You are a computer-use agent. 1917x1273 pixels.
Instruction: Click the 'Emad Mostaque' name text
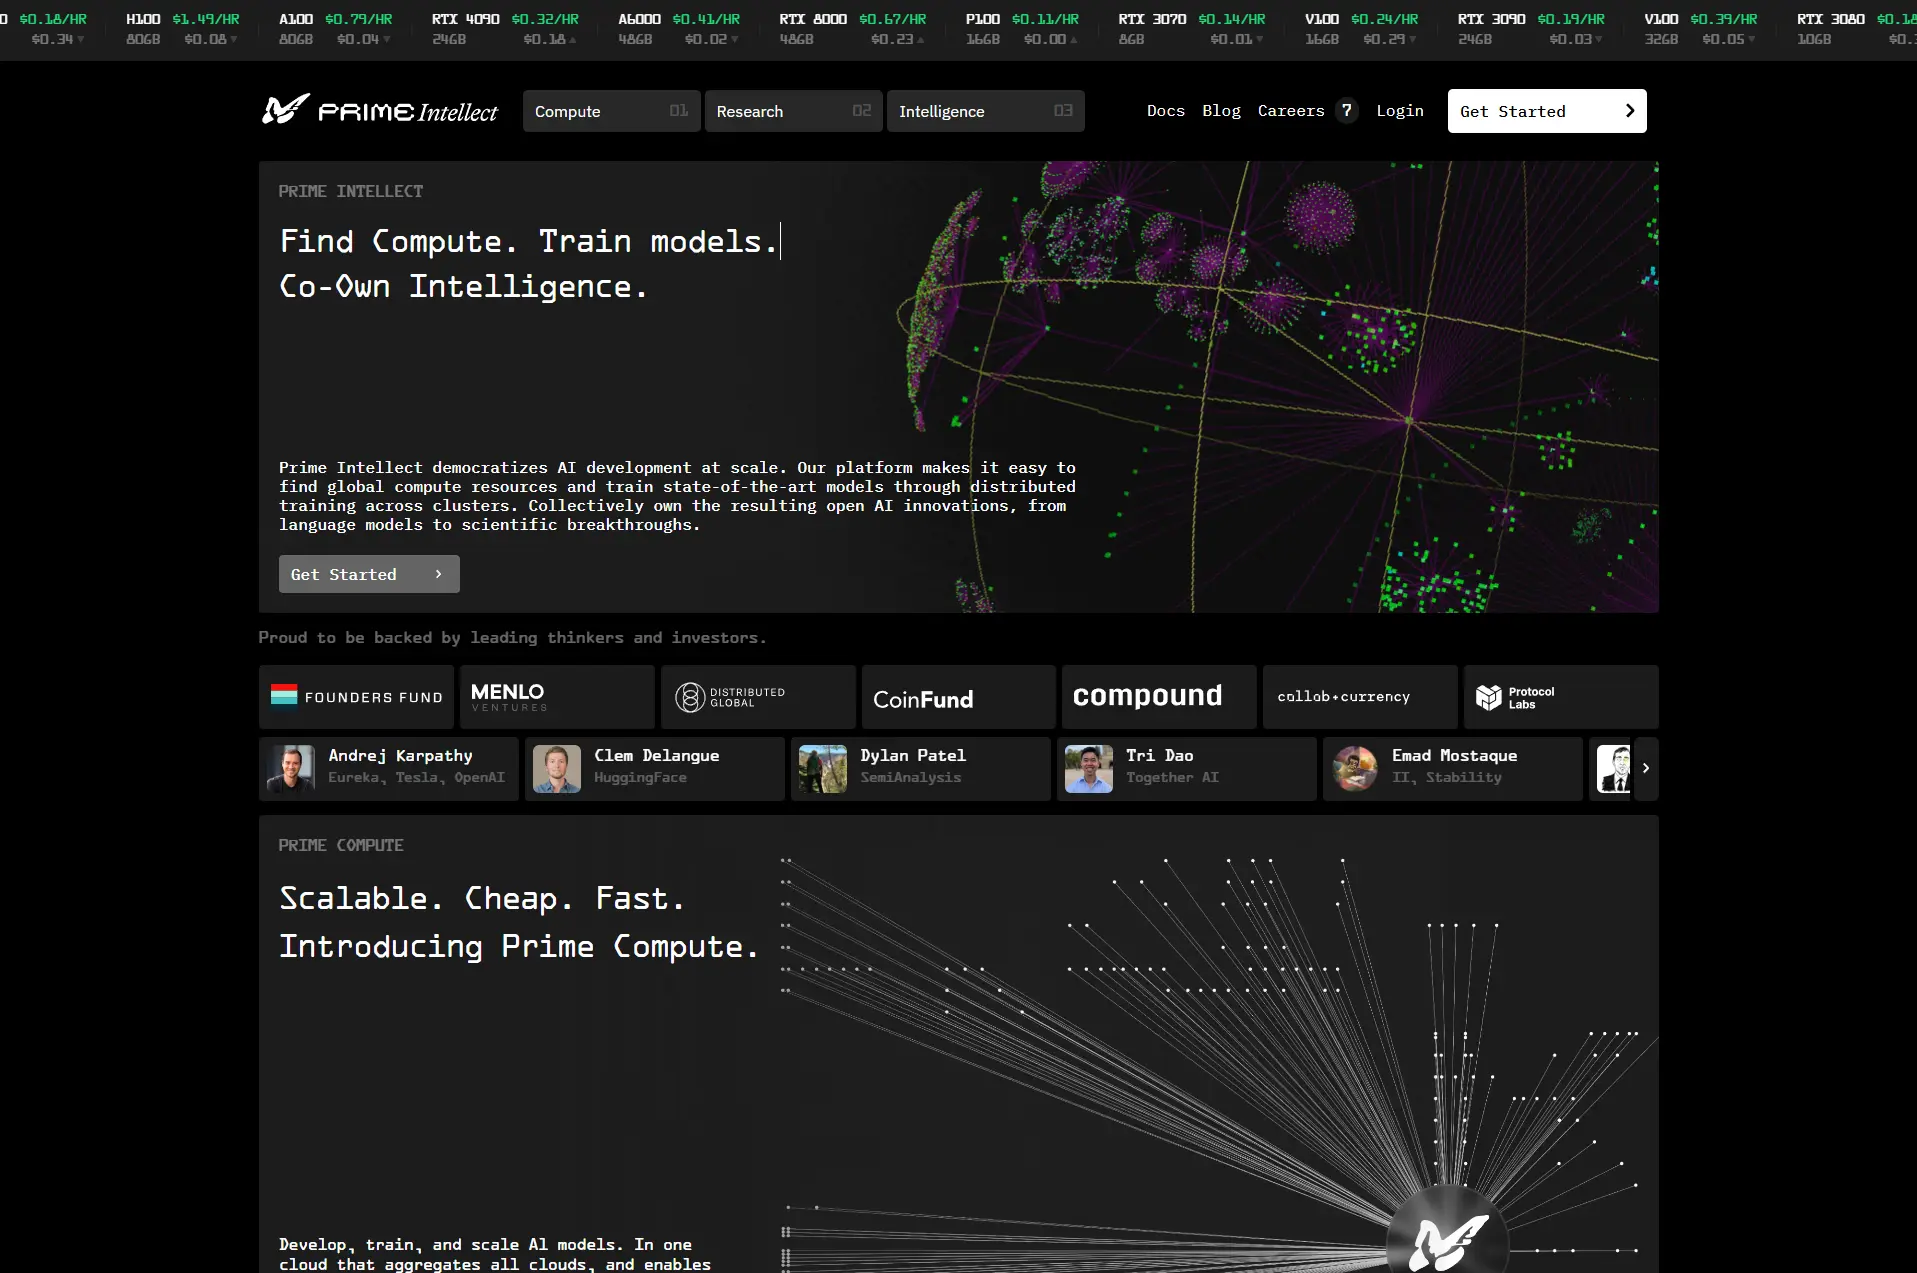coord(1454,756)
